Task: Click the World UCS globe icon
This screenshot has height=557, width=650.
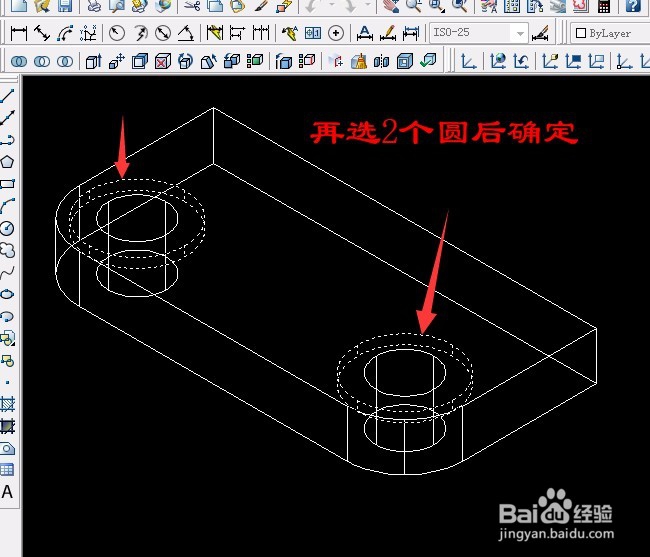Action: [x=498, y=62]
